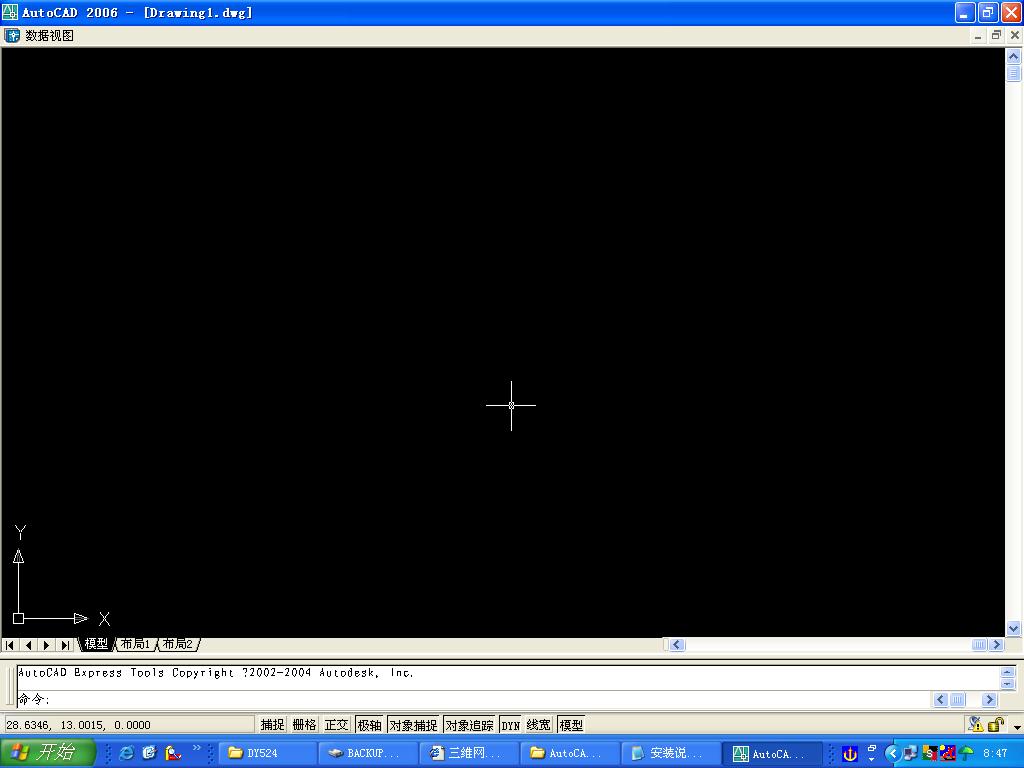The width and height of the screenshot is (1024, 768).
Task: Open the Windows 开始 start menu
Action: [48, 753]
